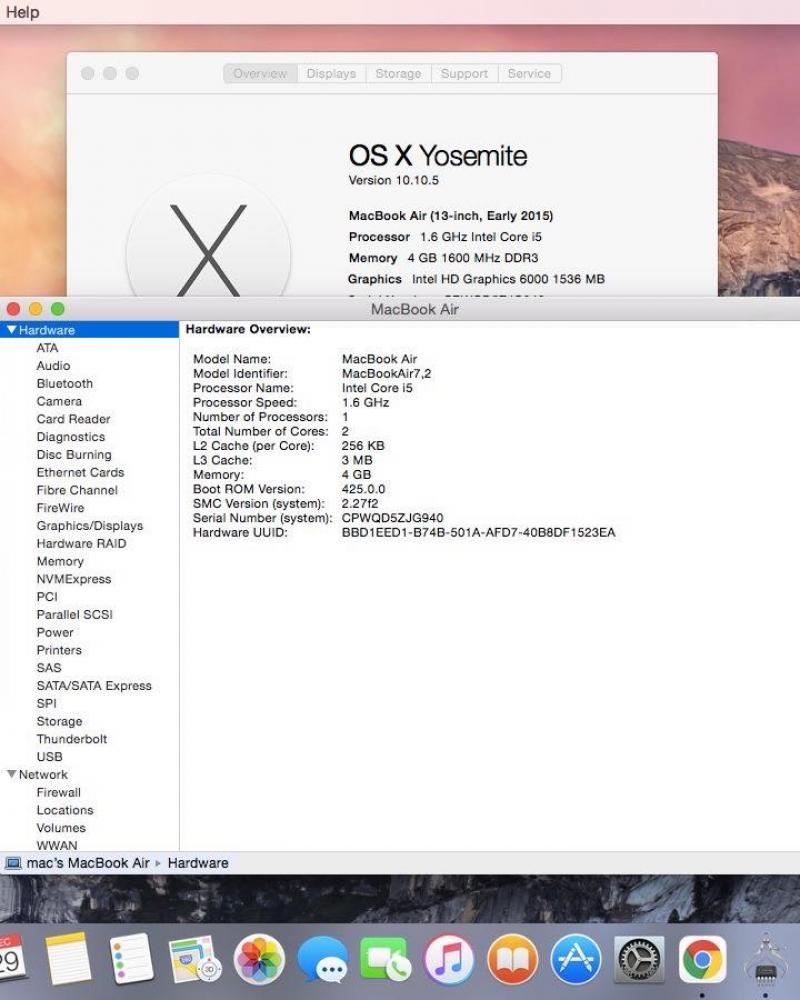
Task: Open the App Store from the Dock
Action: pyautogui.click(x=575, y=959)
